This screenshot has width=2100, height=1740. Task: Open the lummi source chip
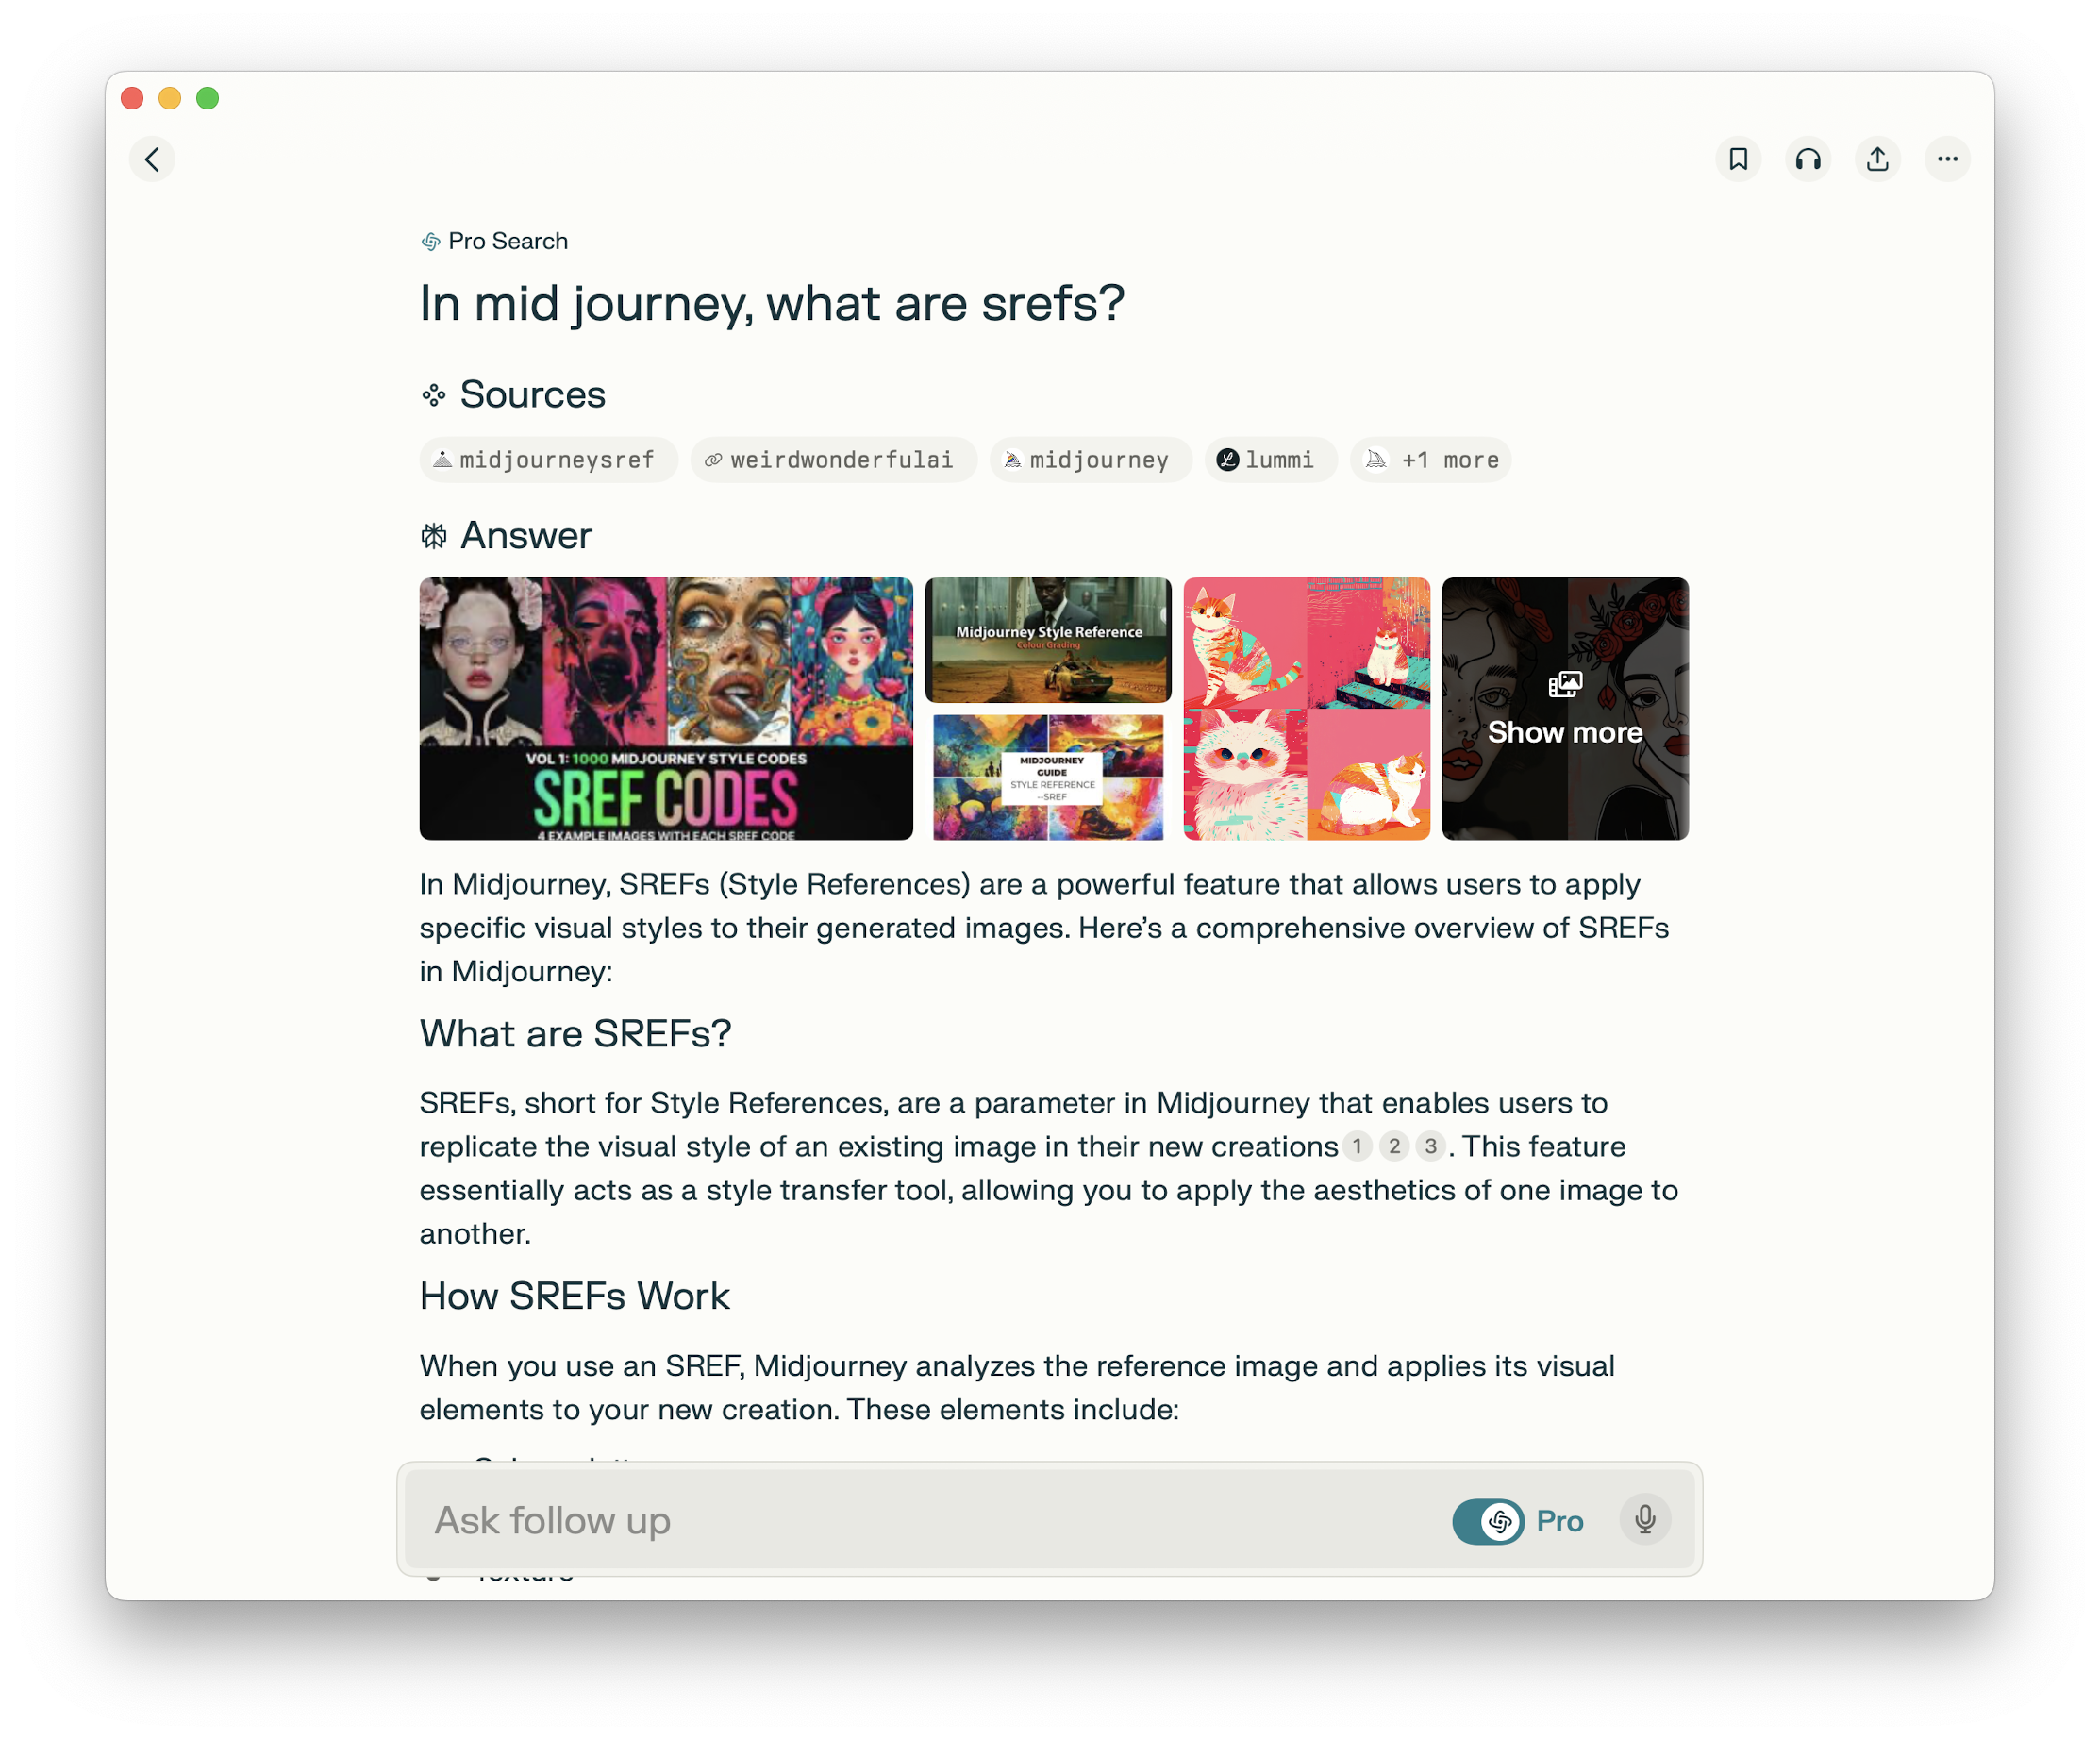pos(1270,460)
